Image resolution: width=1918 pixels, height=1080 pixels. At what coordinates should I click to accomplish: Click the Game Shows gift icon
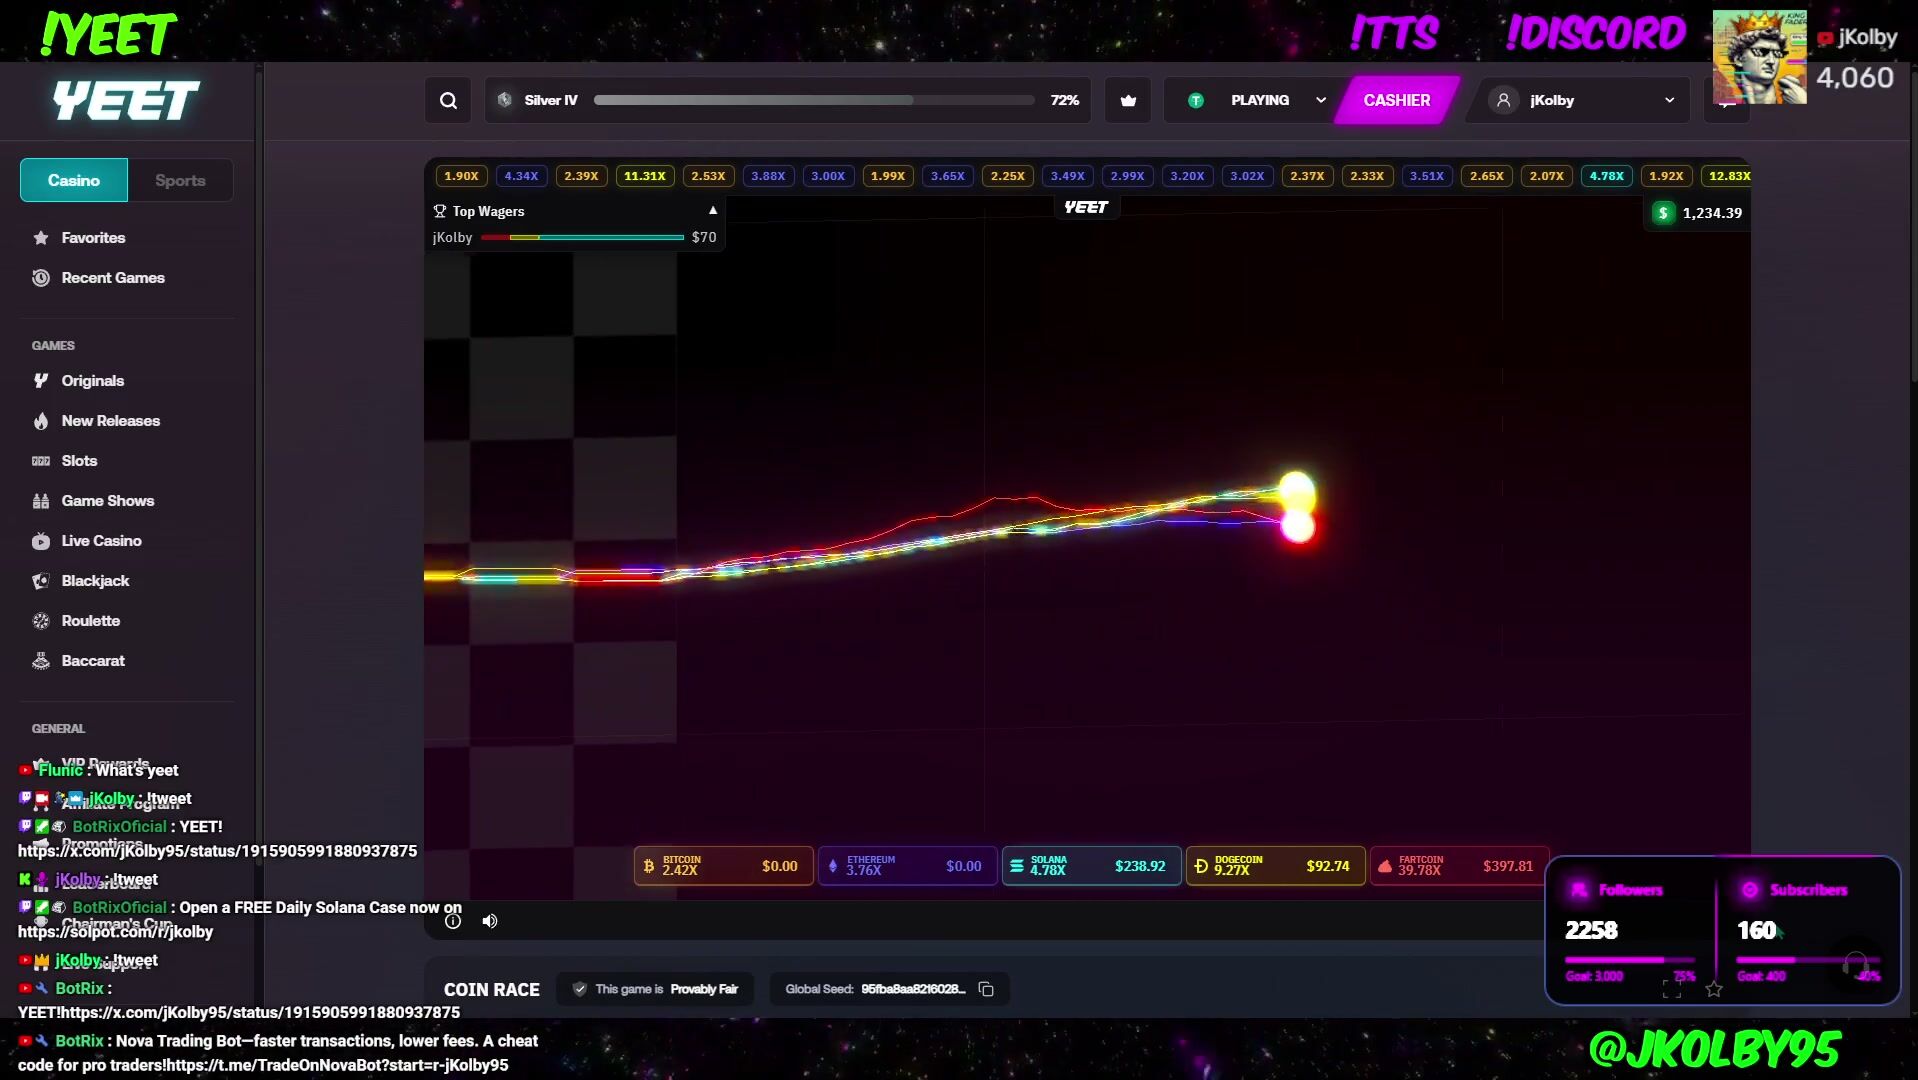coord(41,501)
